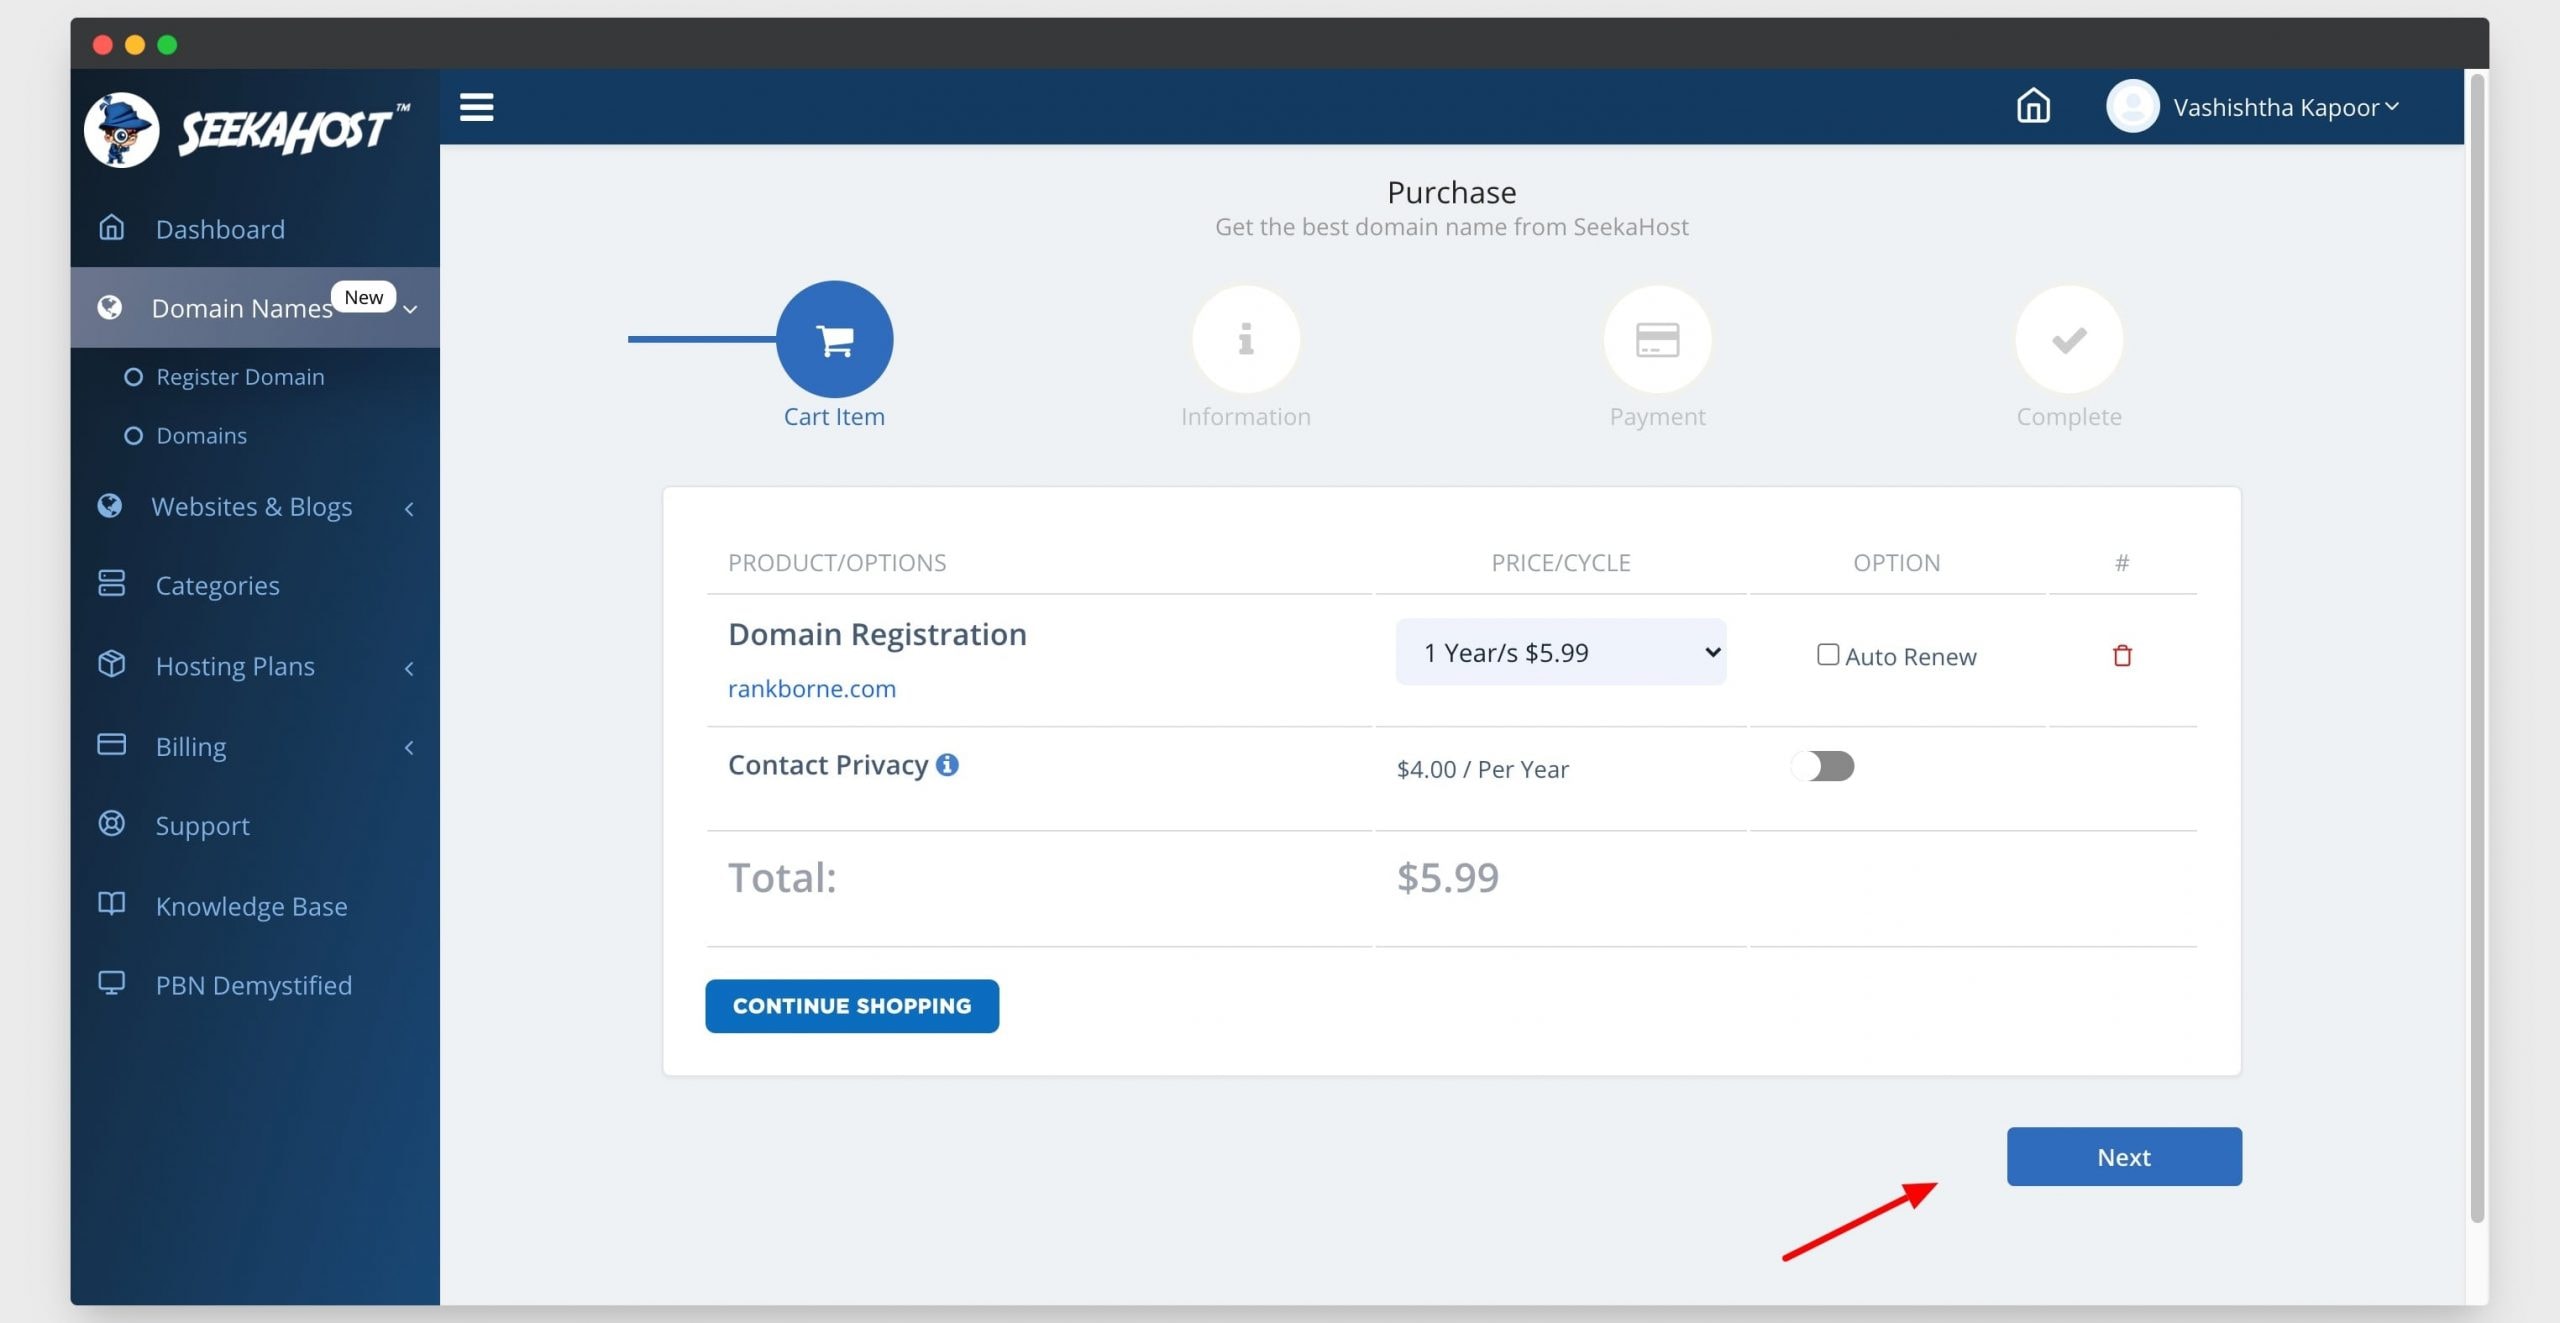Click the rankborne.com domain link
This screenshot has height=1323, width=2560.
(811, 687)
